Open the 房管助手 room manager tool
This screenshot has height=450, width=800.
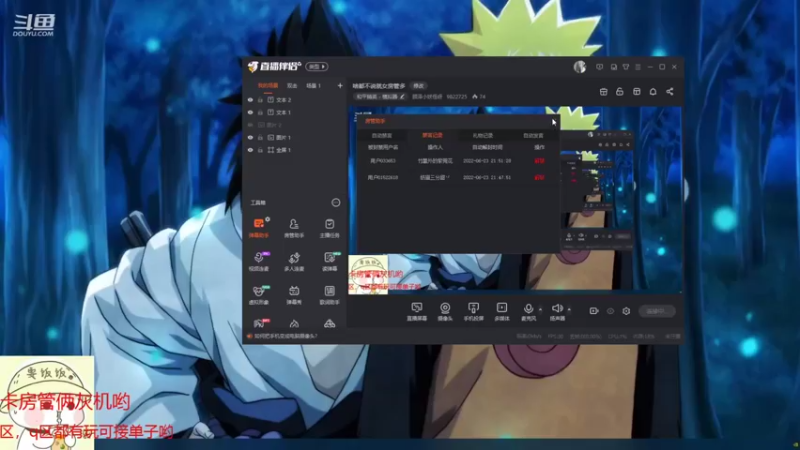(x=294, y=228)
